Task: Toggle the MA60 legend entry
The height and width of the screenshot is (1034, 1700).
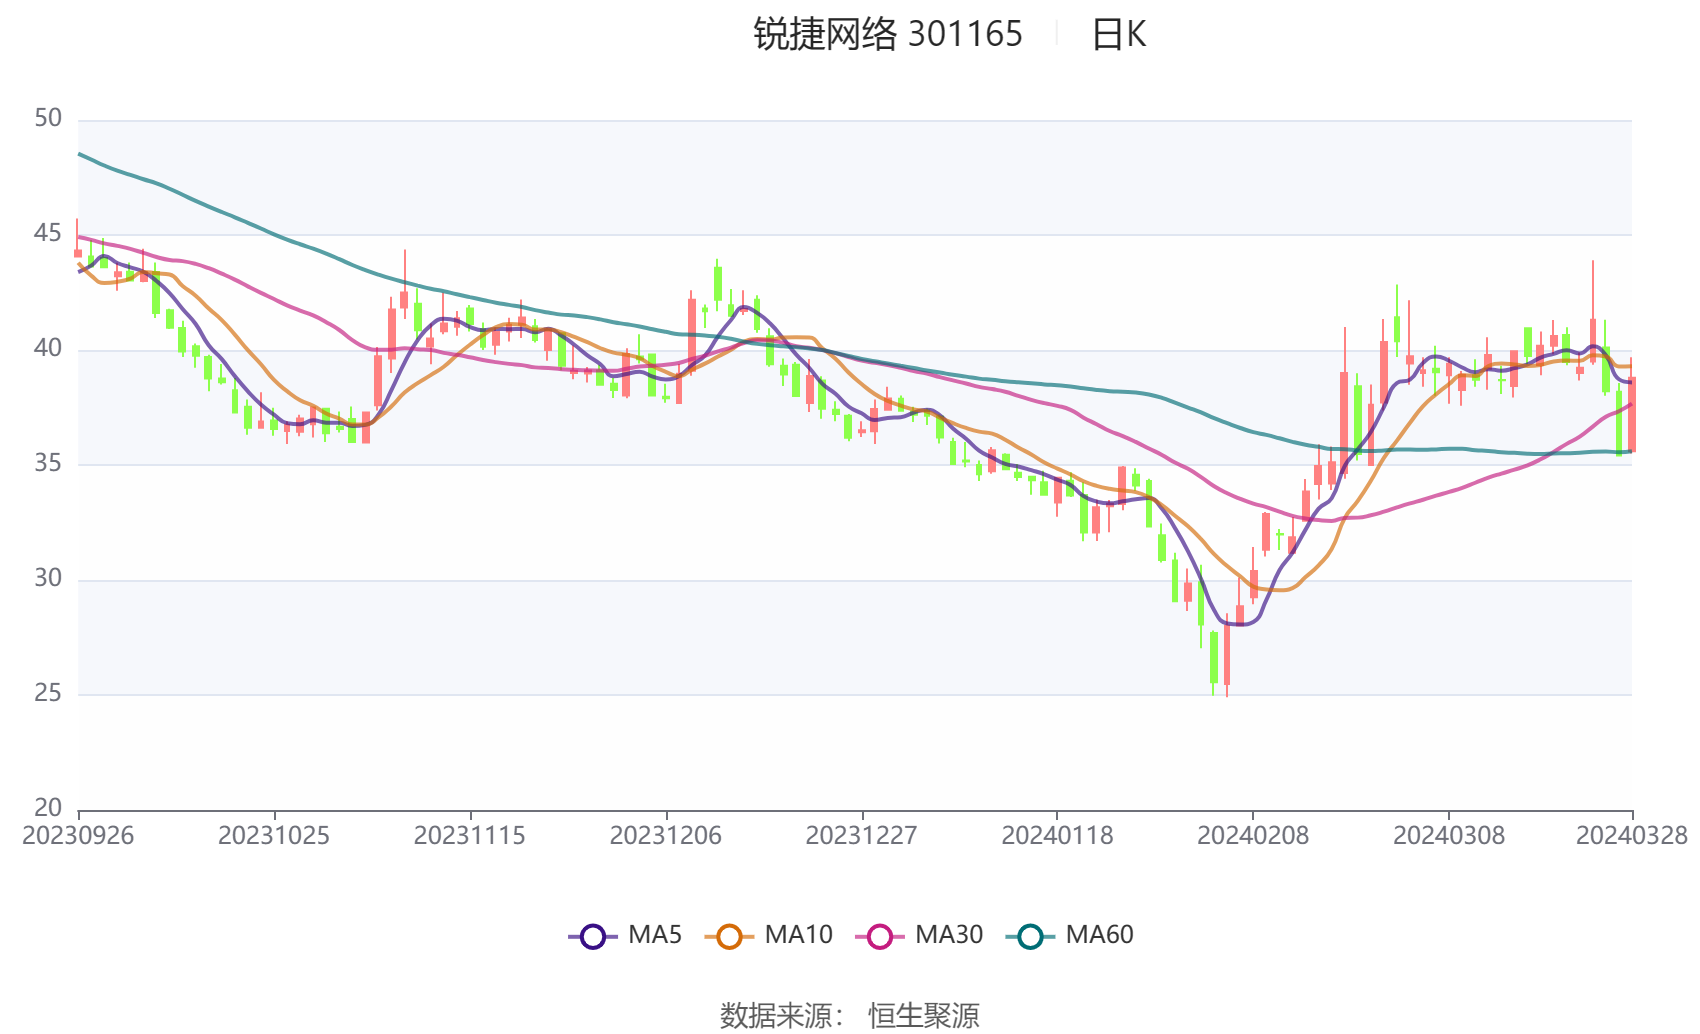Action: pyautogui.click(x=1069, y=935)
